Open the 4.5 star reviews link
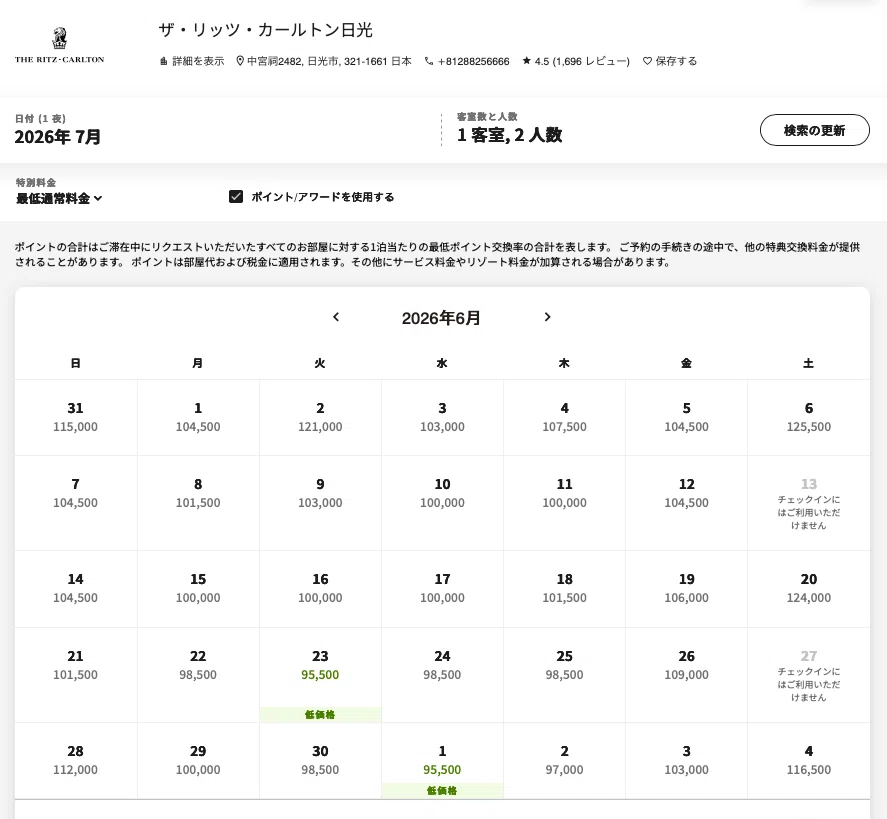 [576, 61]
